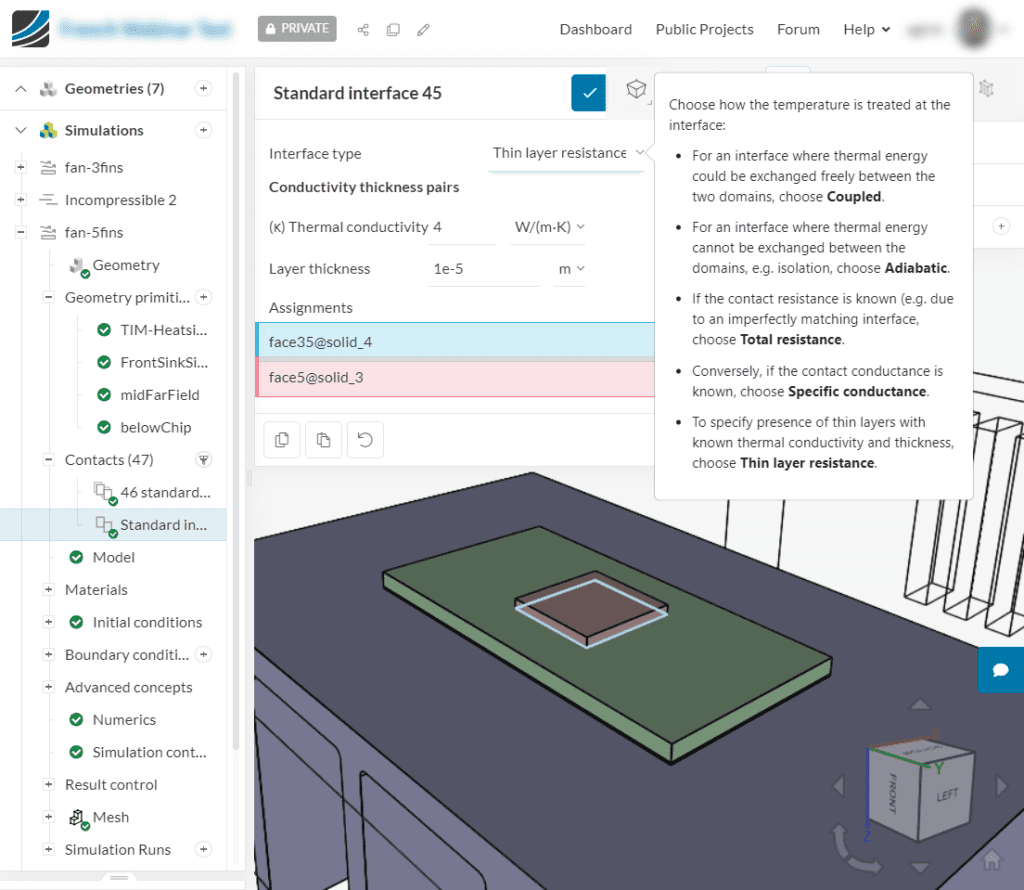Go to Public Projects
Screen dimensions: 1024x890
(x=704, y=29)
